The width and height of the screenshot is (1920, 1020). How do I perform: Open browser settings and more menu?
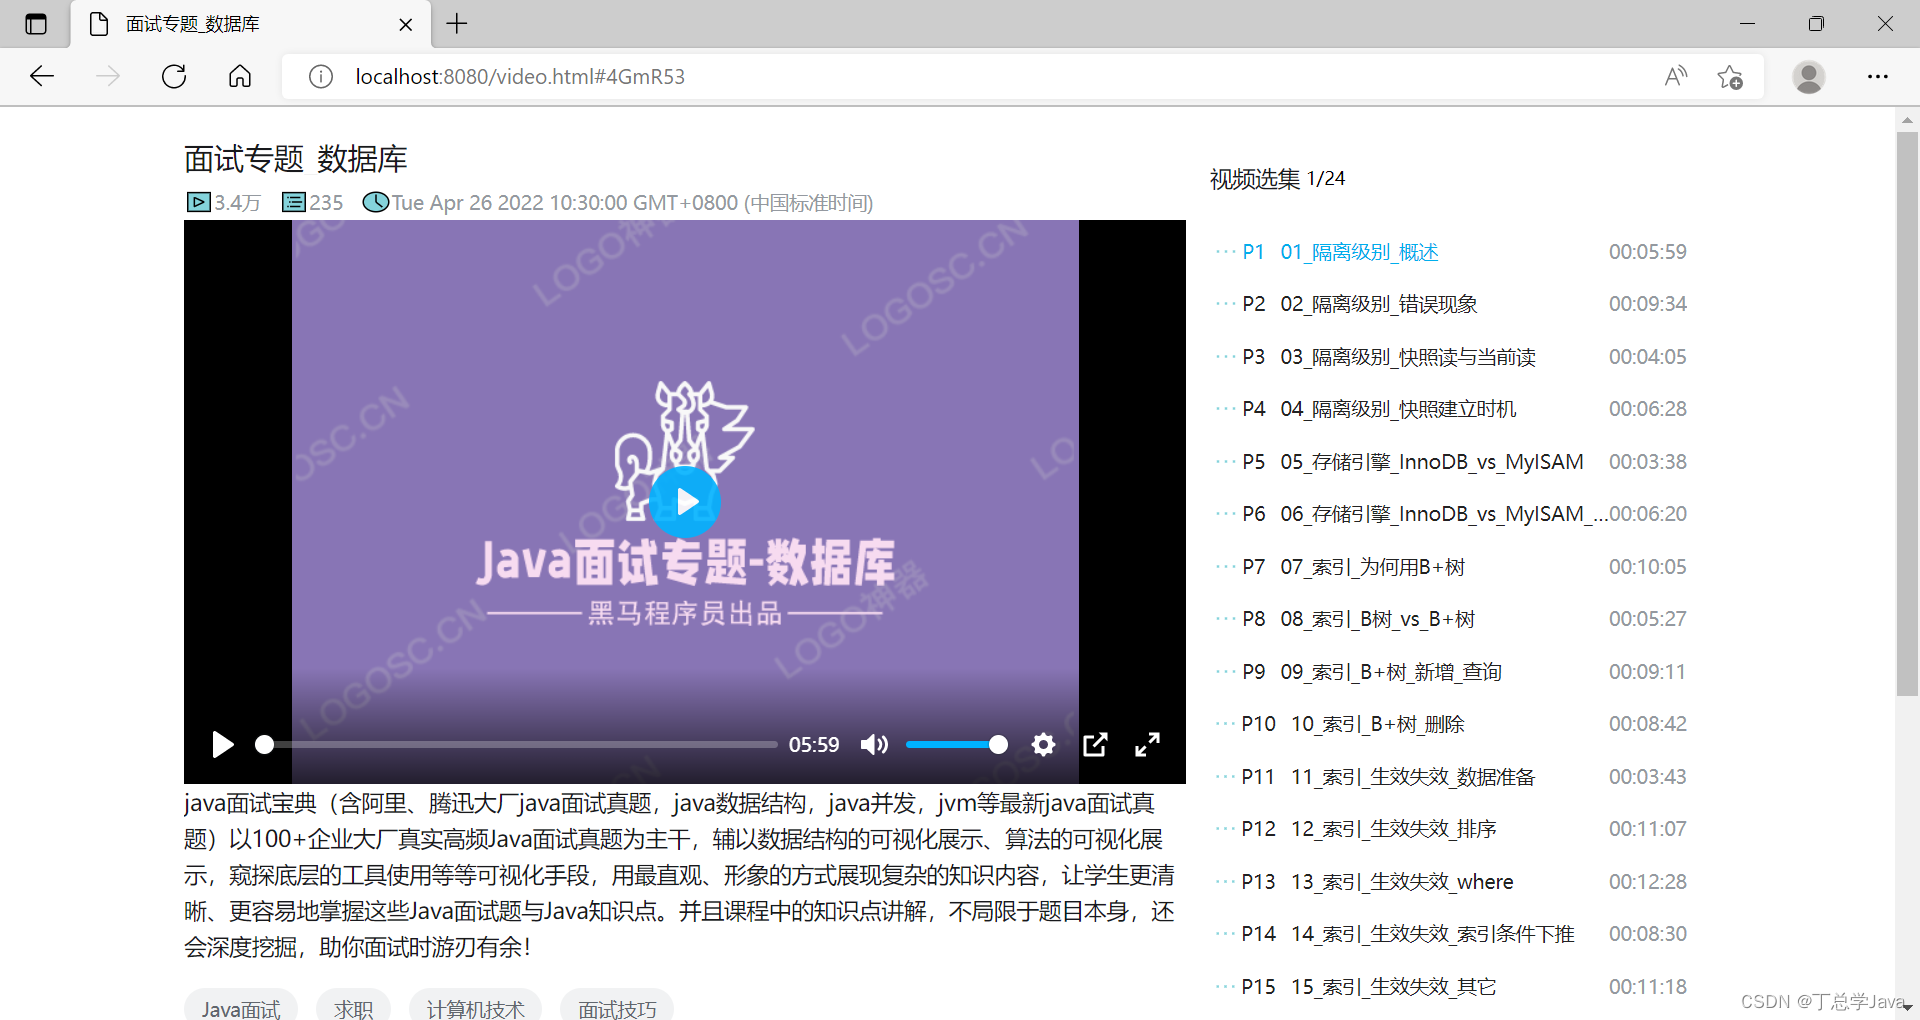pyautogui.click(x=1878, y=77)
